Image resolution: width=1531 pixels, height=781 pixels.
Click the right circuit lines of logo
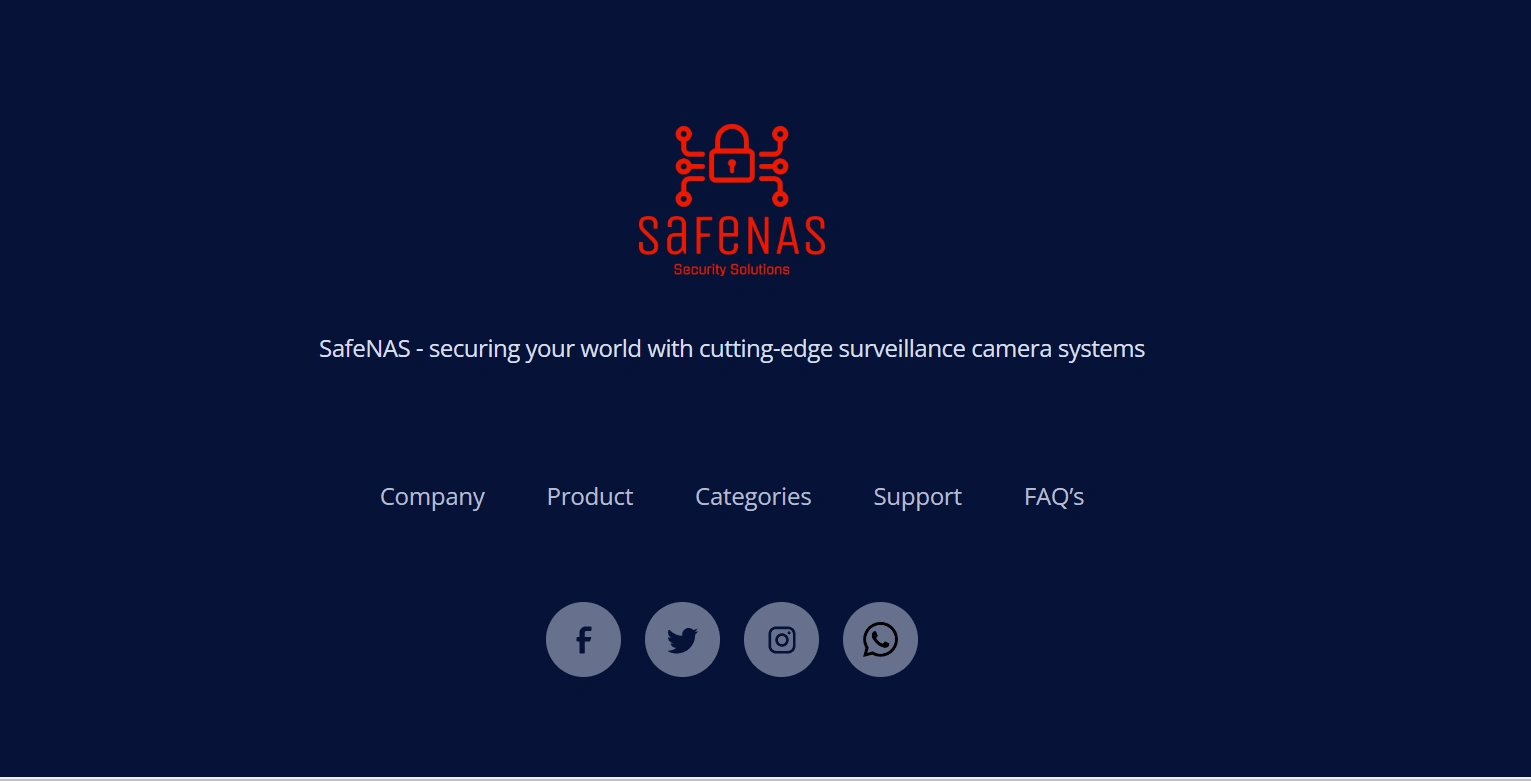coord(773,165)
